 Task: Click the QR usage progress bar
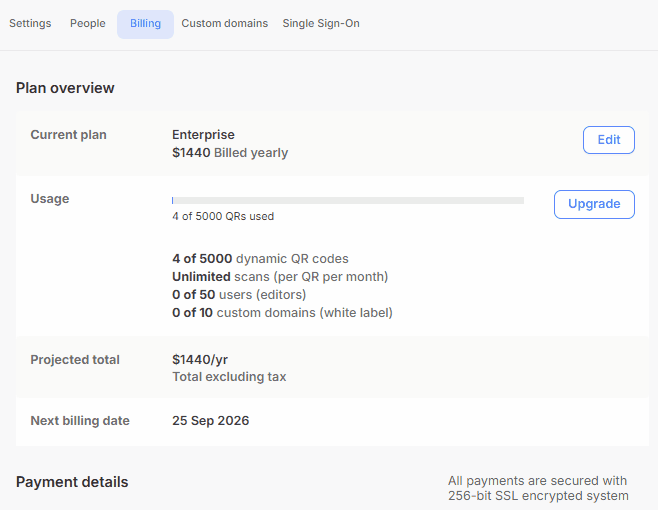click(x=347, y=200)
